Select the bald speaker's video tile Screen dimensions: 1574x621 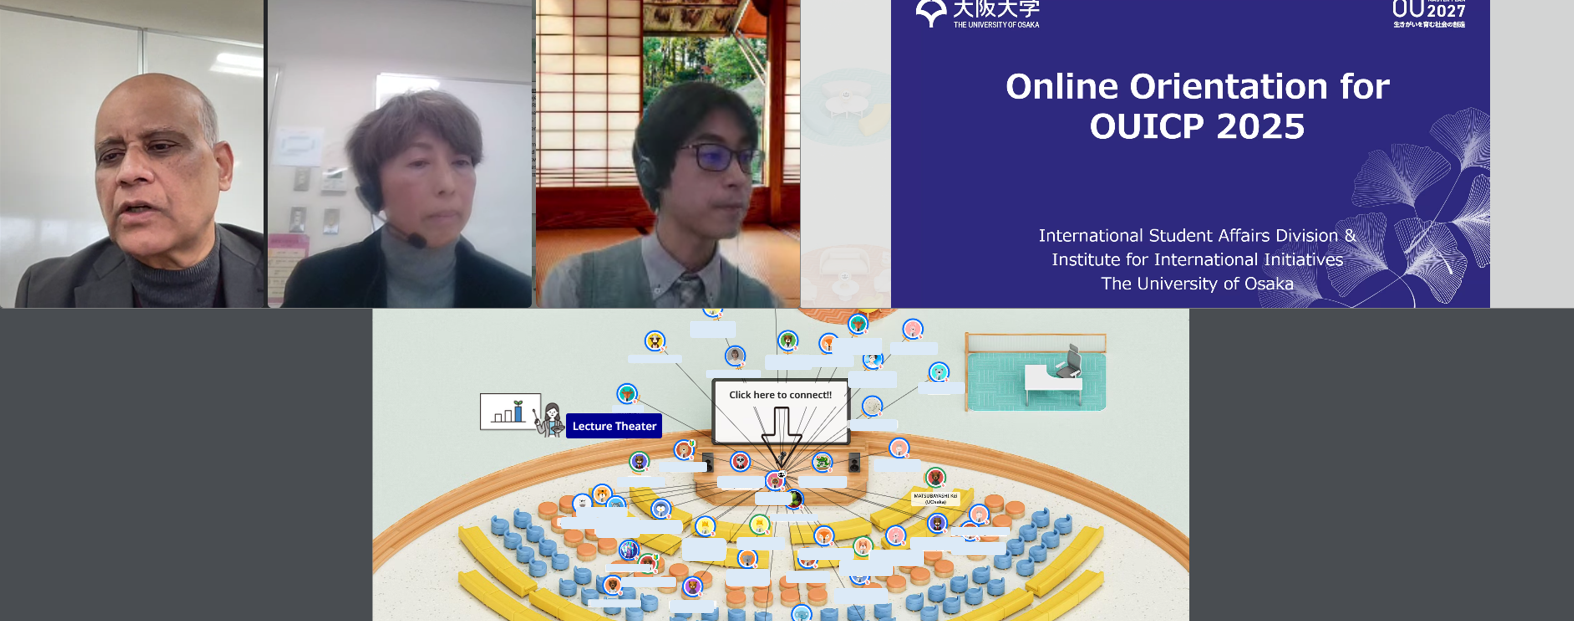coord(132,154)
